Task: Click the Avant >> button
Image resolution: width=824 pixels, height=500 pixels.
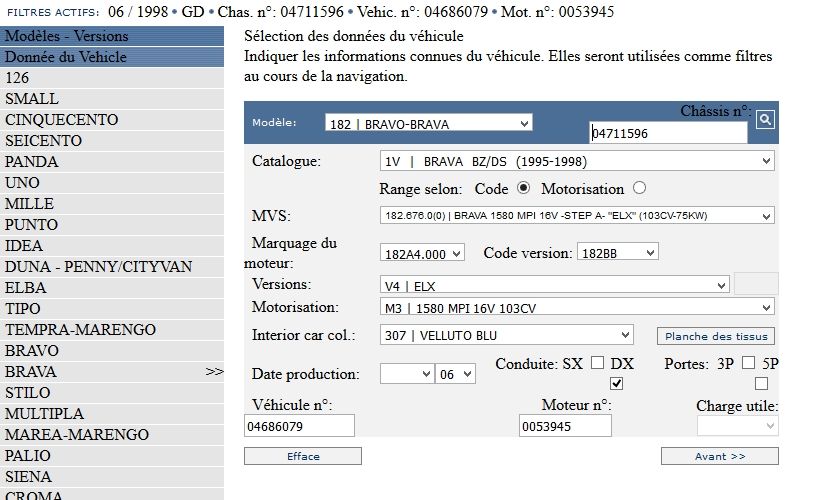Action: pyautogui.click(x=719, y=456)
